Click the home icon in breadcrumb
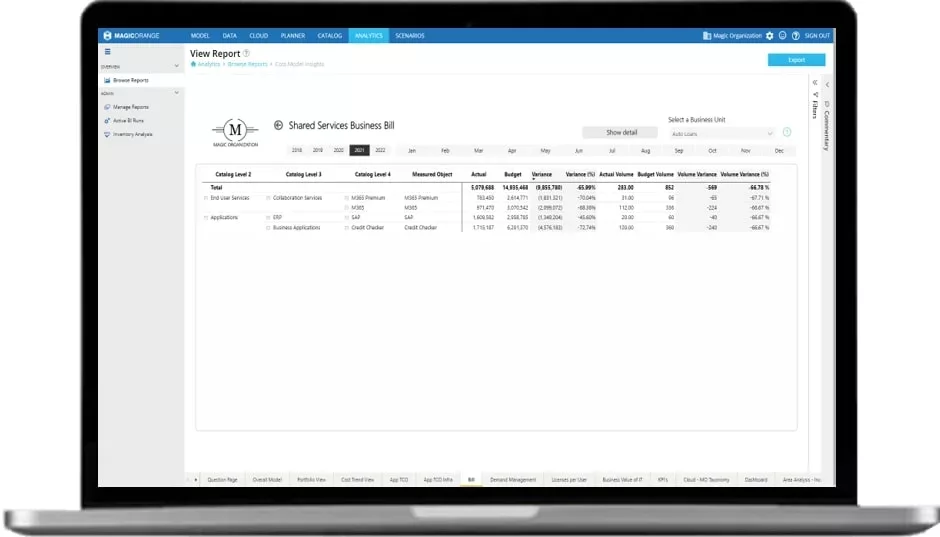The image size is (940, 537). pyautogui.click(x=193, y=64)
